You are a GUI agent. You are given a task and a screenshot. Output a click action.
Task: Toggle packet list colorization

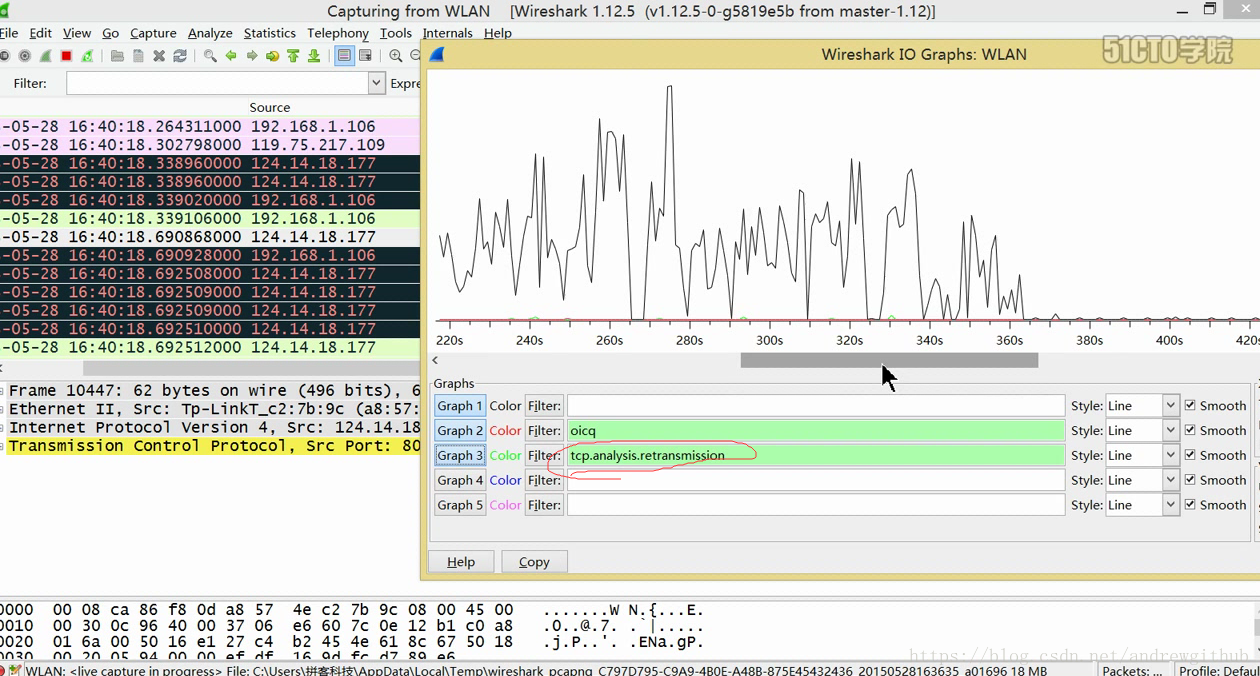(x=344, y=56)
